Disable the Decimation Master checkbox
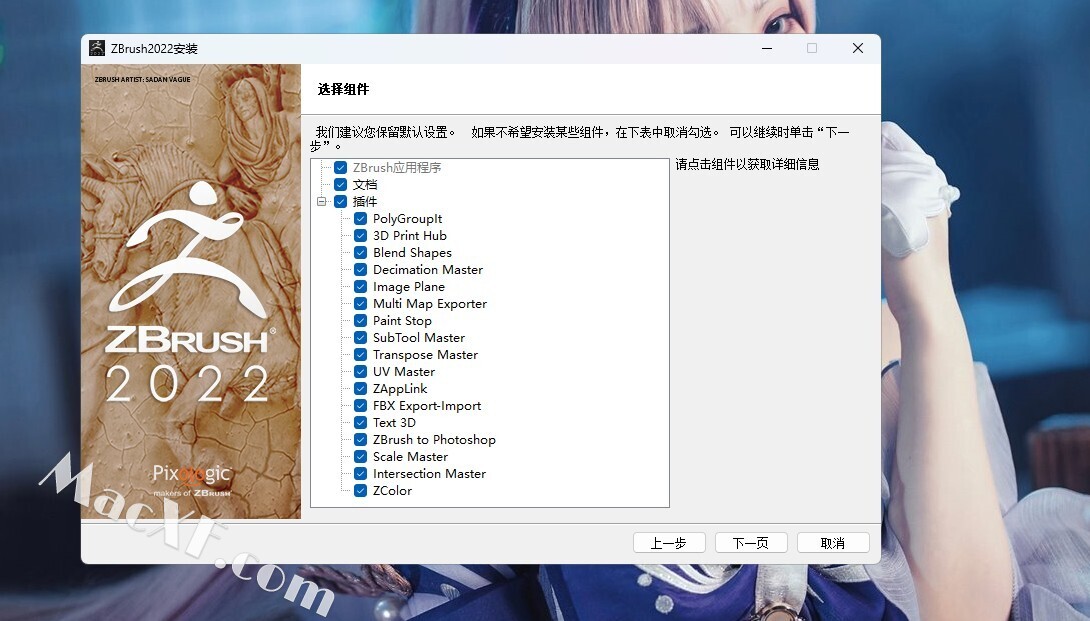This screenshot has width=1090, height=621. click(361, 269)
